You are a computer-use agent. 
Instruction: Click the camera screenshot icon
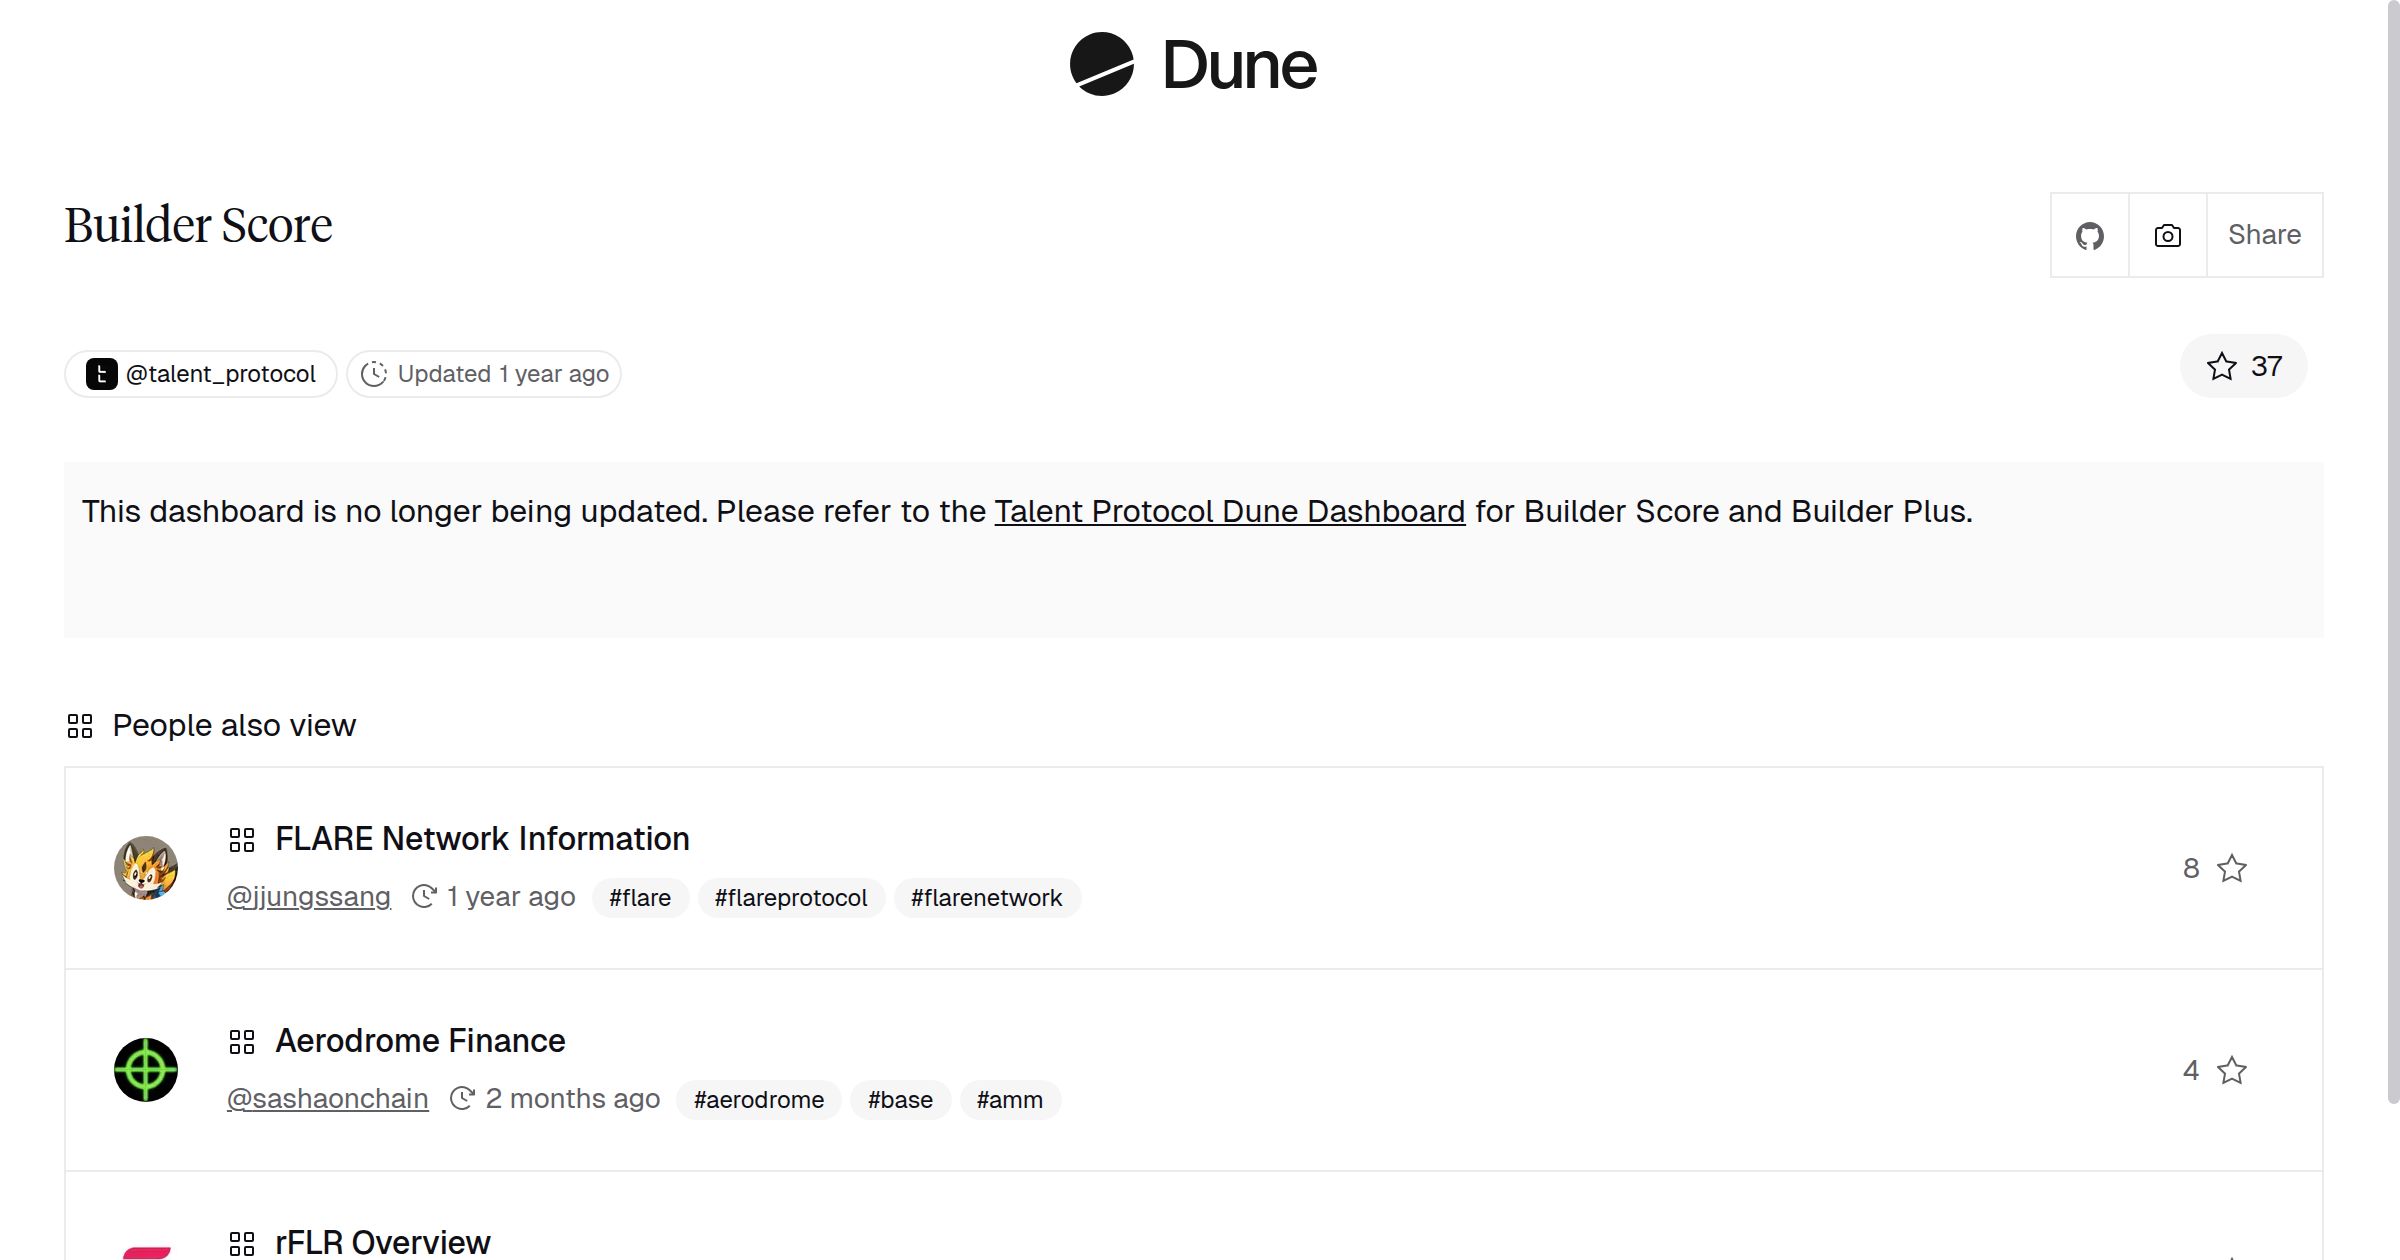2167,236
